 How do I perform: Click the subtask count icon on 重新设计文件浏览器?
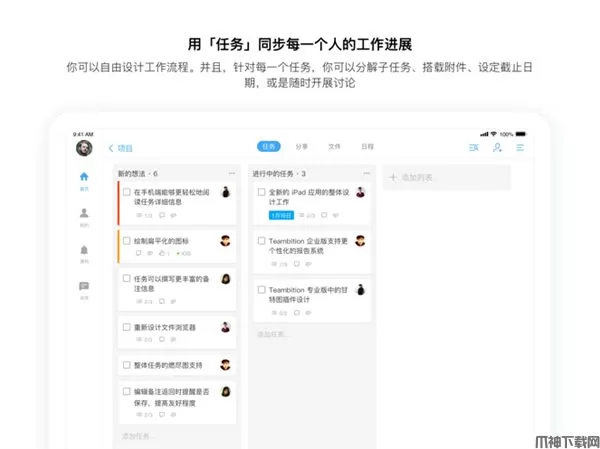pyautogui.click(x=144, y=340)
